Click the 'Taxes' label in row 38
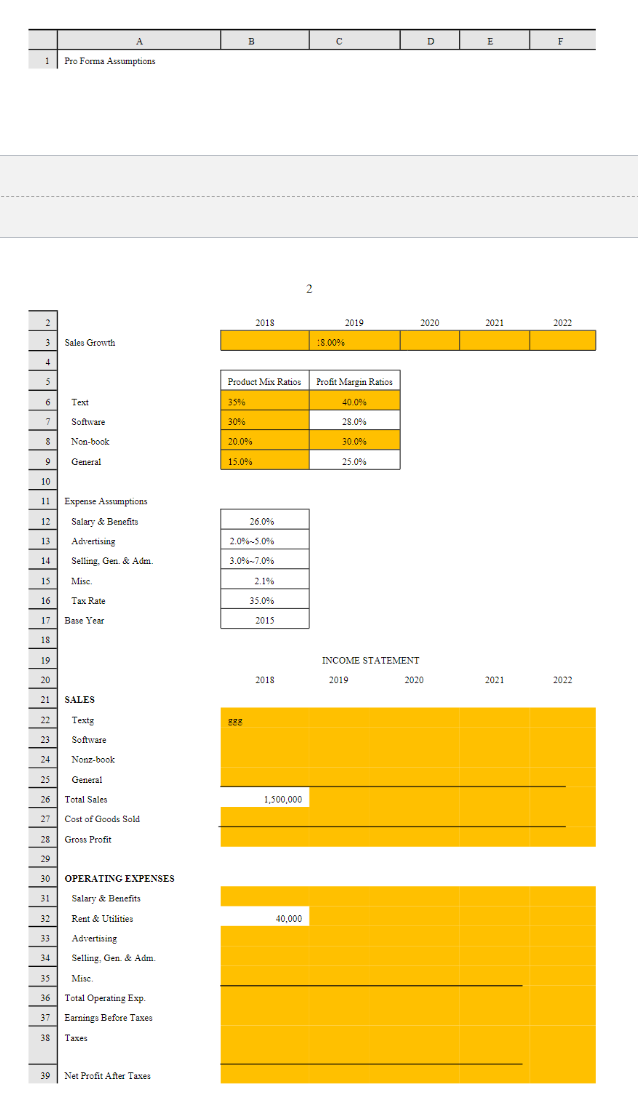 click(x=76, y=1038)
